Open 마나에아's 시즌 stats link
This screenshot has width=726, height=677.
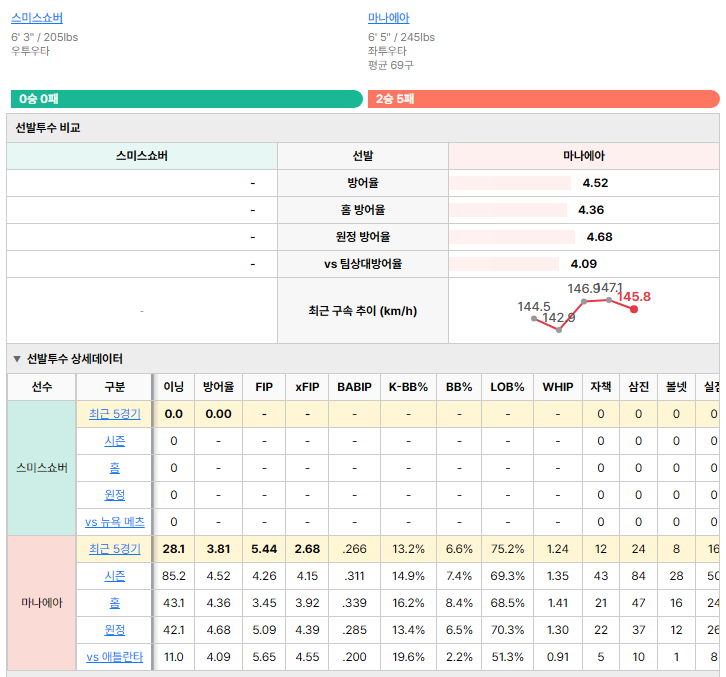tap(114, 576)
